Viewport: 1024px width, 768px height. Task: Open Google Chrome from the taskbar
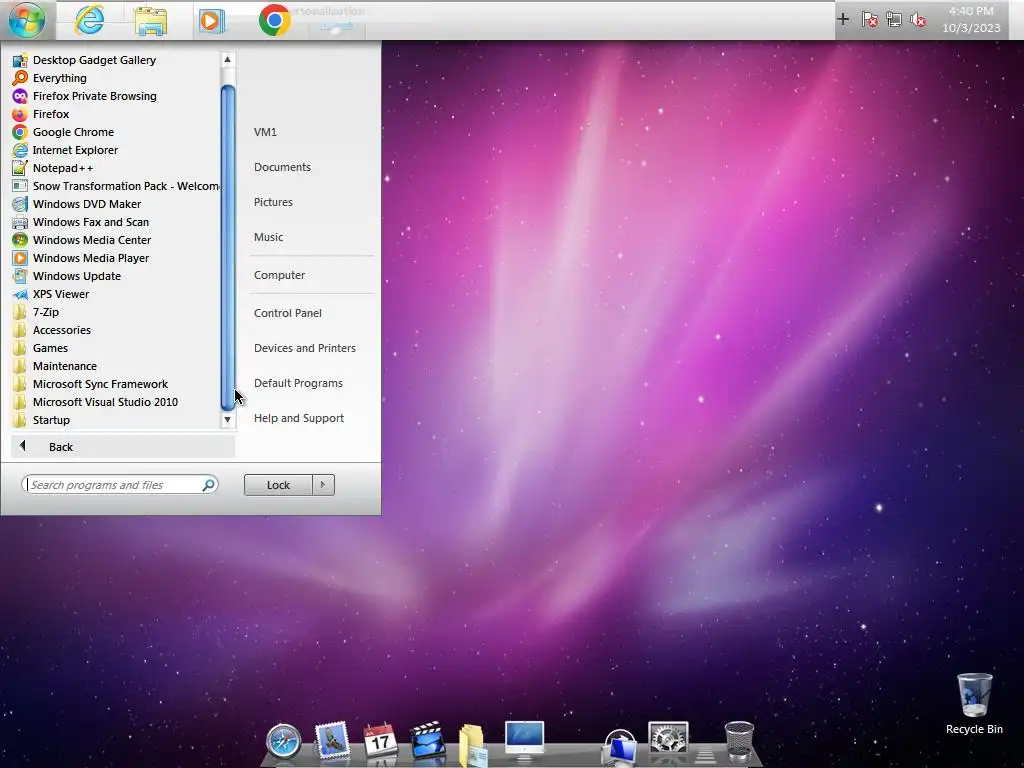coord(274,20)
